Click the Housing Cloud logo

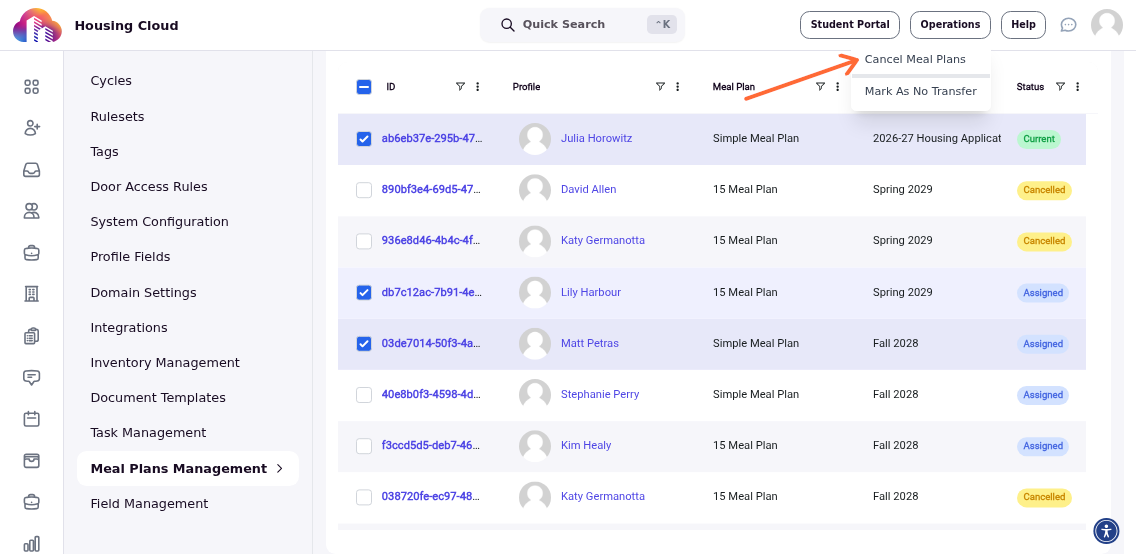pyautogui.click(x=37, y=25)
